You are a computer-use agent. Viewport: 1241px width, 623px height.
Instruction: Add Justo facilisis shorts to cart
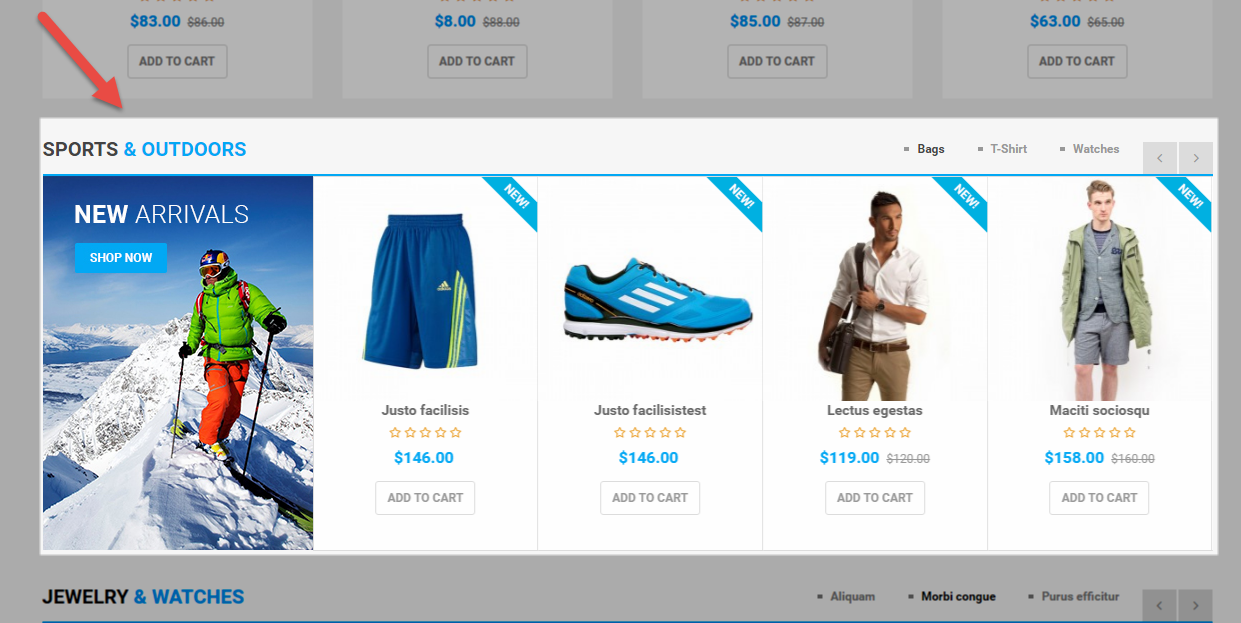(425, 498)
